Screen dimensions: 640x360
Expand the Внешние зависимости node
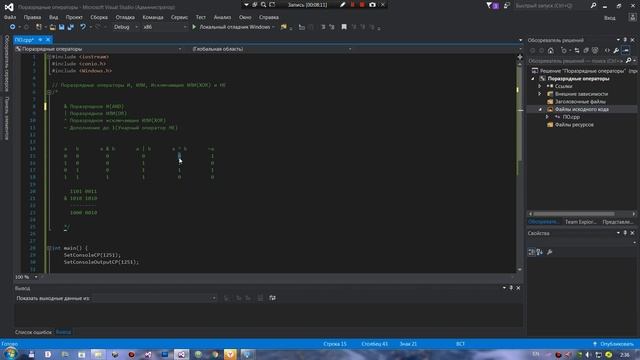click(x=540, y=94)
